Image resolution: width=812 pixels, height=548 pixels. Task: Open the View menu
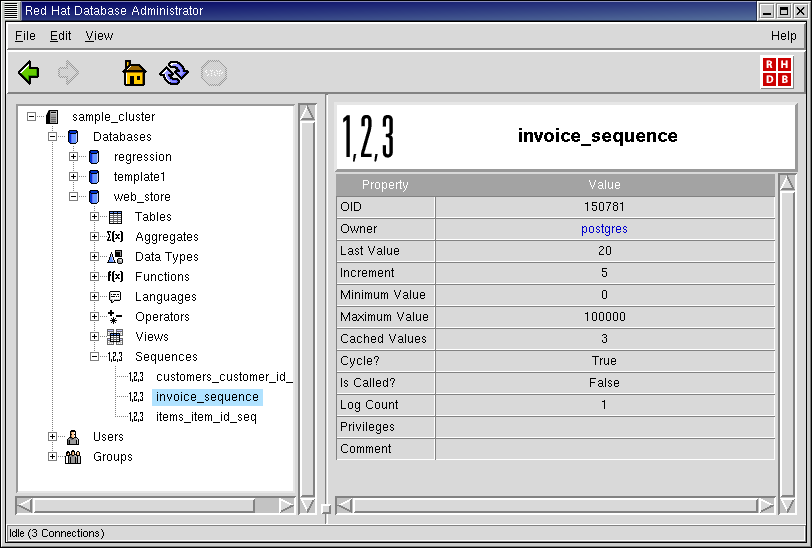coord(99,36)
